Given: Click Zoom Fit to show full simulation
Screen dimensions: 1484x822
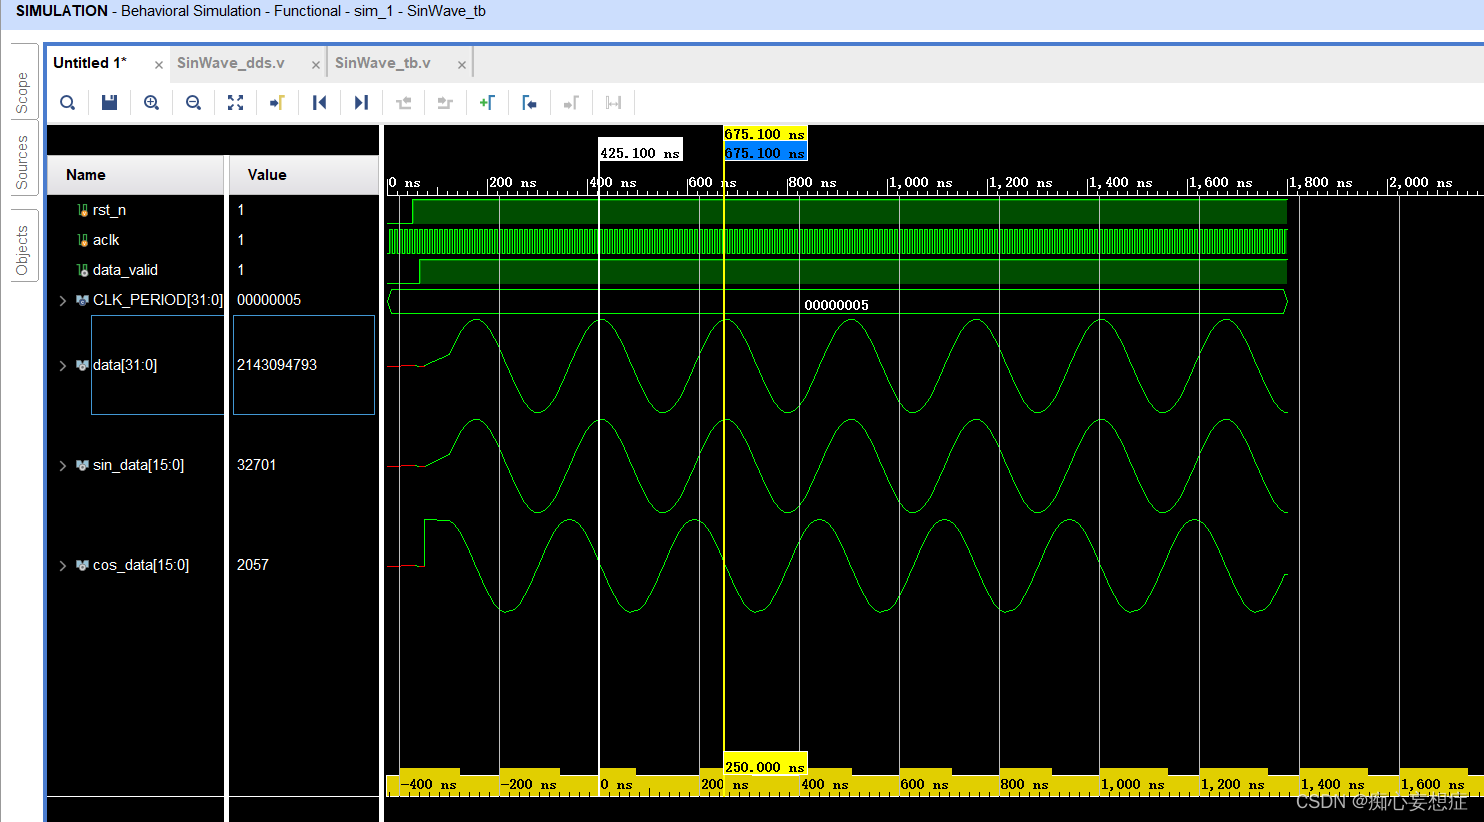Looking at the screenshot, I should (235, 102).
